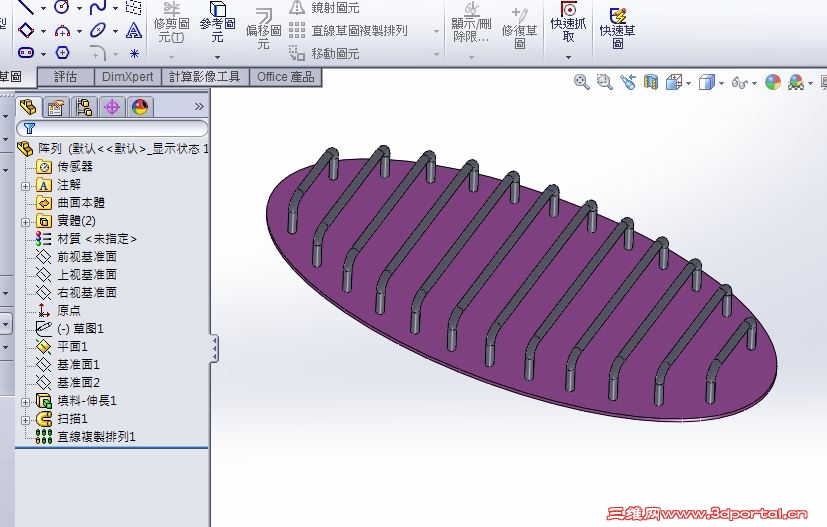
Task: Expand the 填料-伸長1 feature node
Action: point(25,402)
